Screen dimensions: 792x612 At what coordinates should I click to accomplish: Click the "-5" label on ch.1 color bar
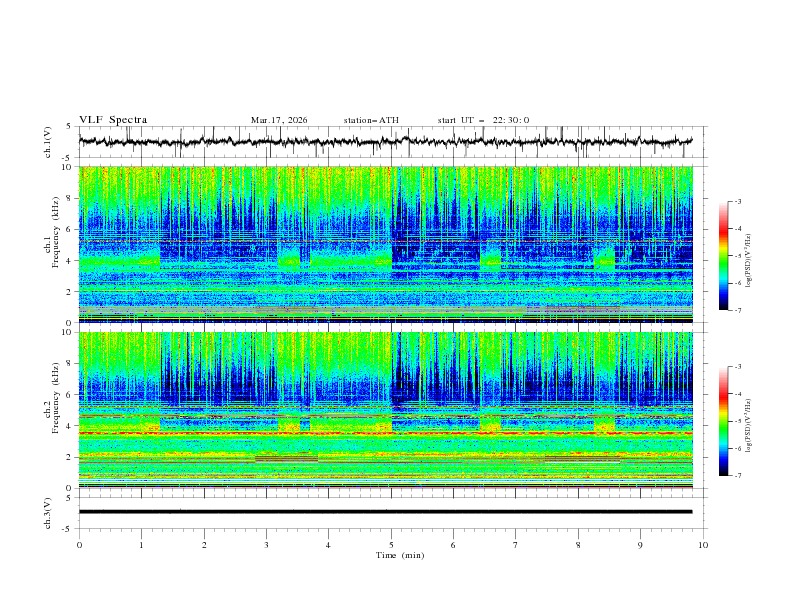737,256
